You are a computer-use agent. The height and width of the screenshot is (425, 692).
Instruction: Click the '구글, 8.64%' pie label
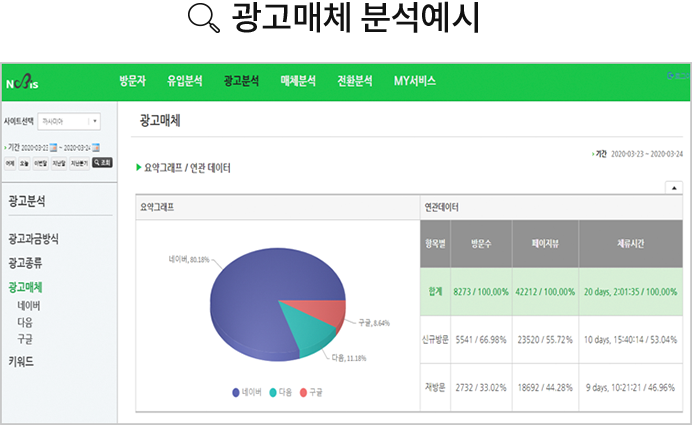(x=374, y=323)
